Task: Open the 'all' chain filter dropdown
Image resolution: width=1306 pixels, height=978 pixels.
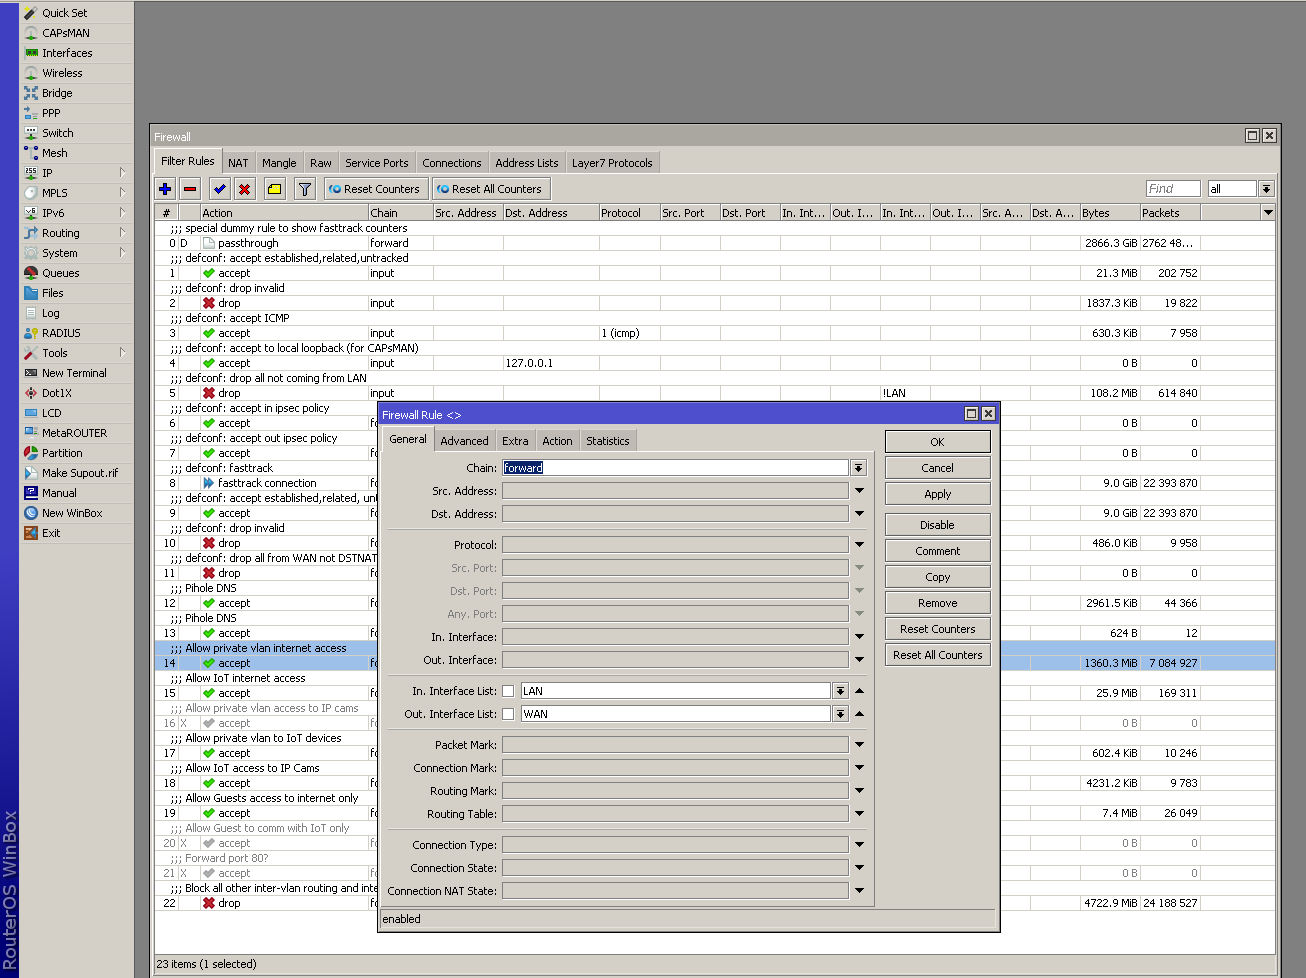Action: pos(1266,189)
